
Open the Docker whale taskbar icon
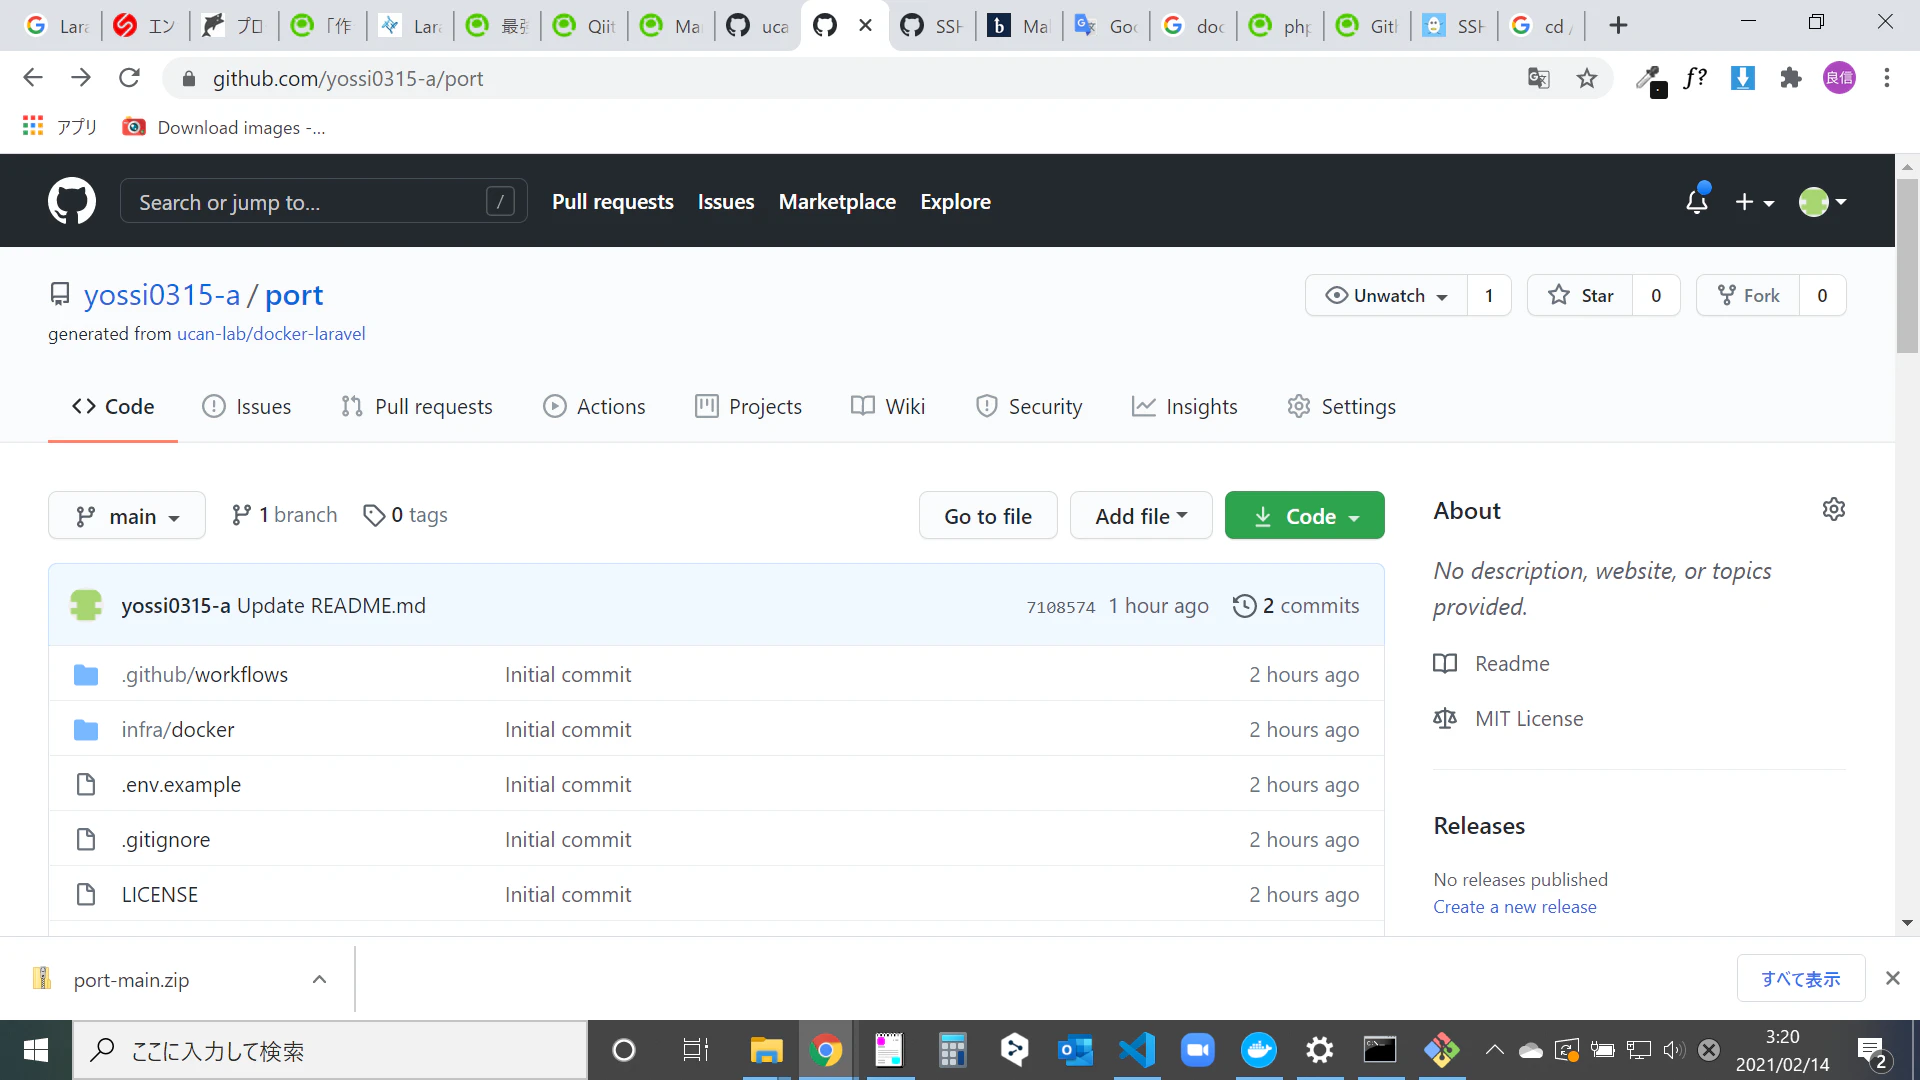(x=1258, y=1050)
